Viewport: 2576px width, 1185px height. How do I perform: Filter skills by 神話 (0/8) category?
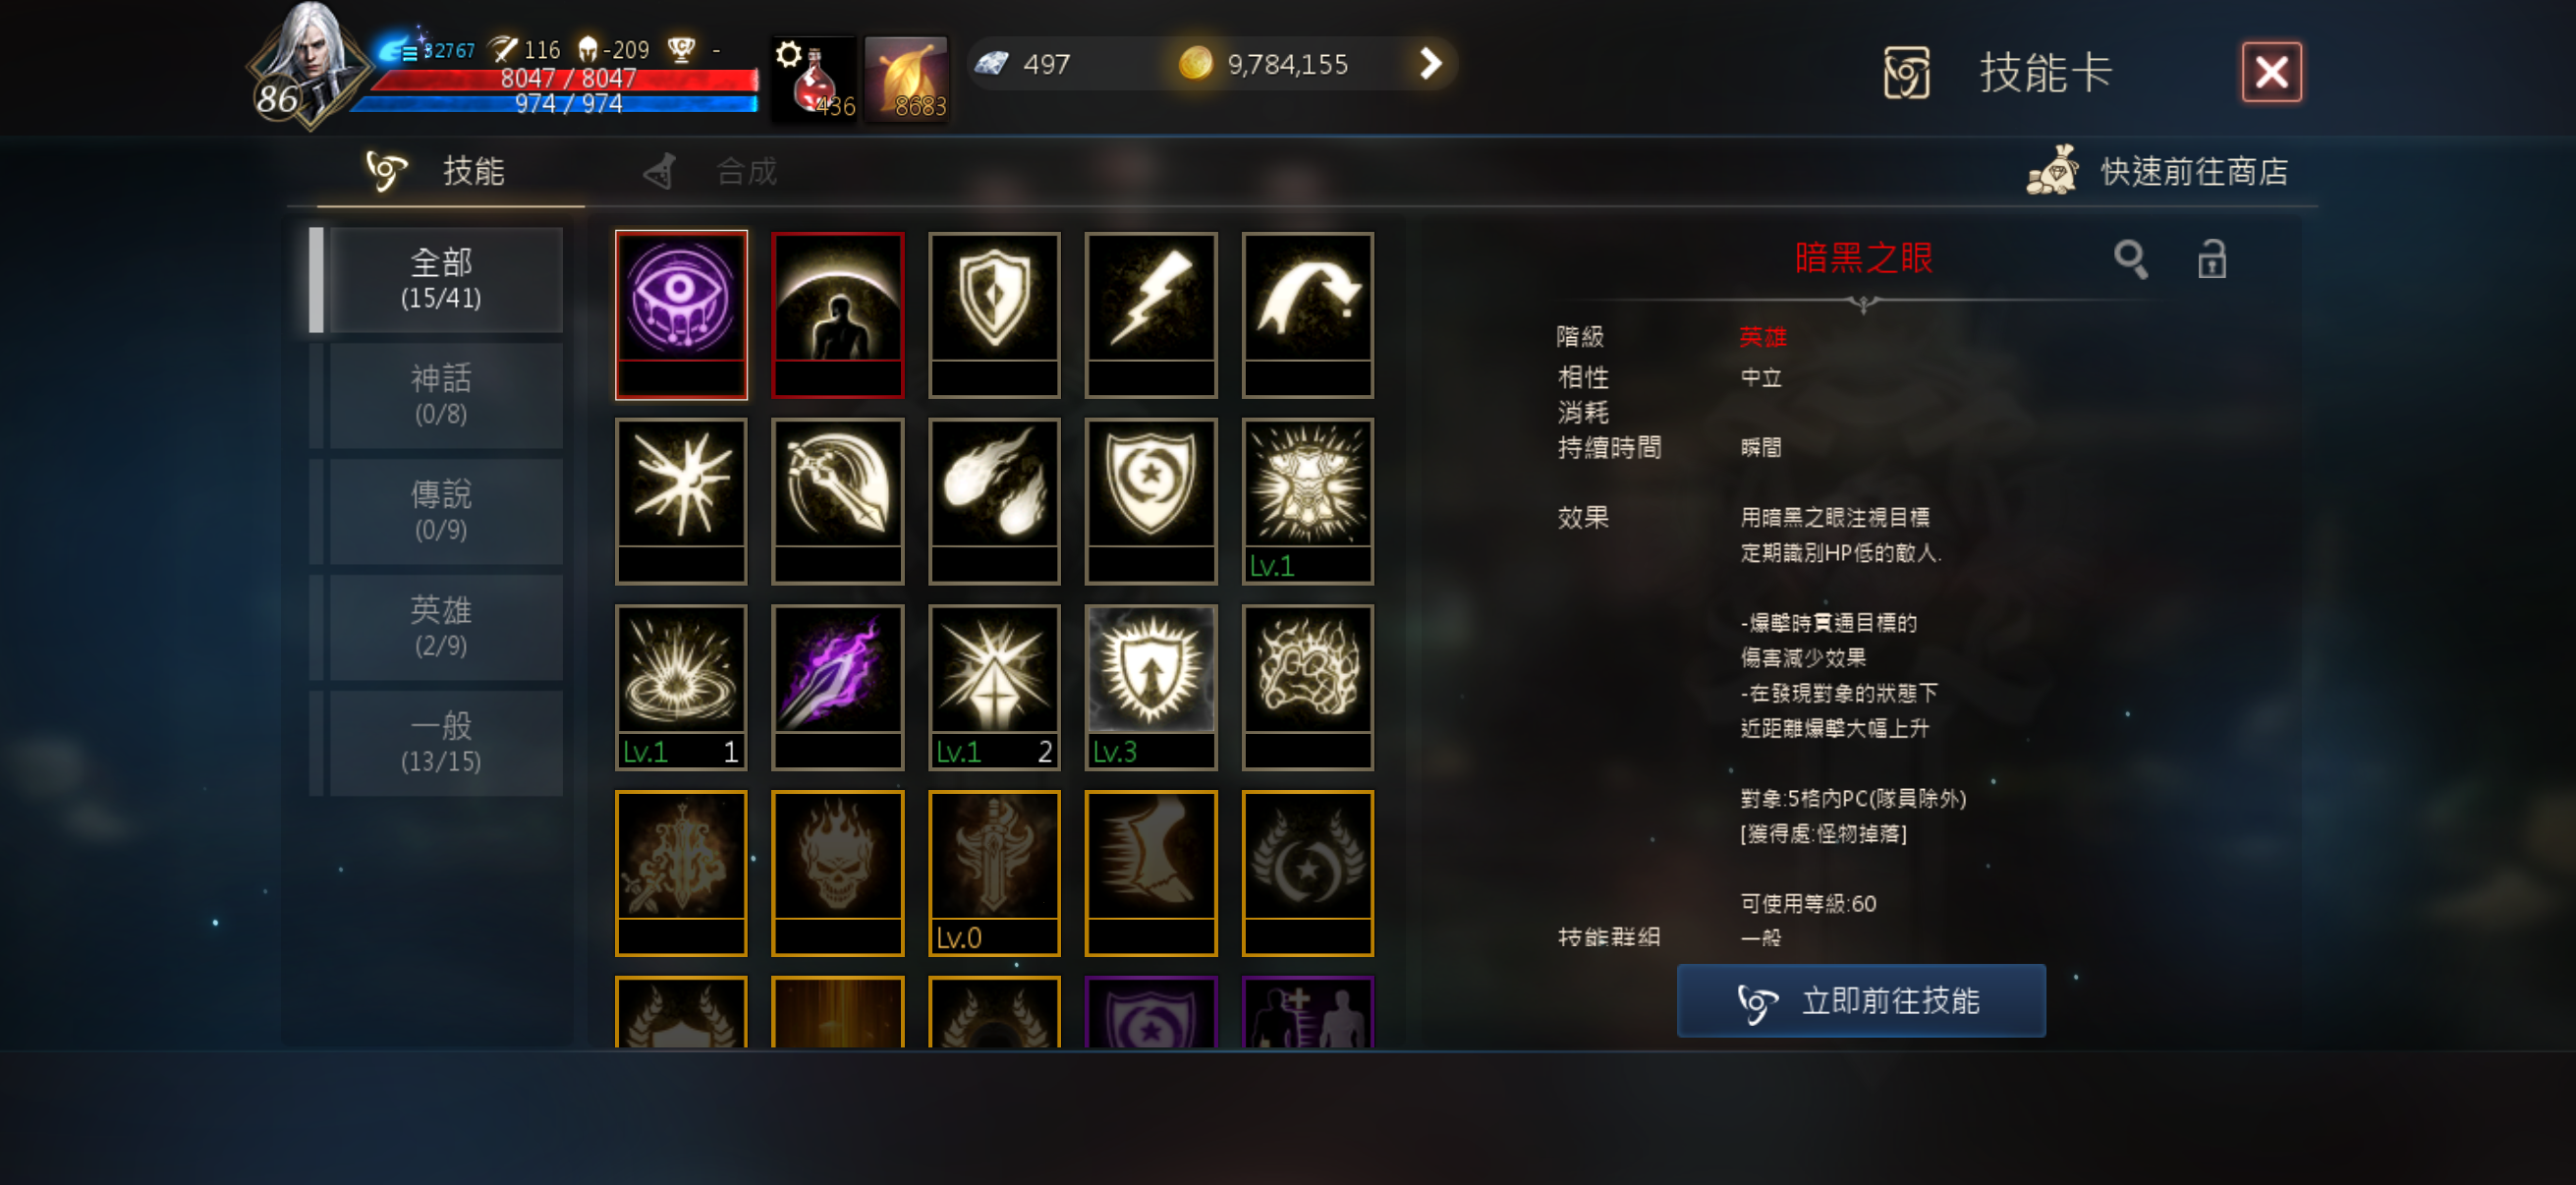click(441, 395)
